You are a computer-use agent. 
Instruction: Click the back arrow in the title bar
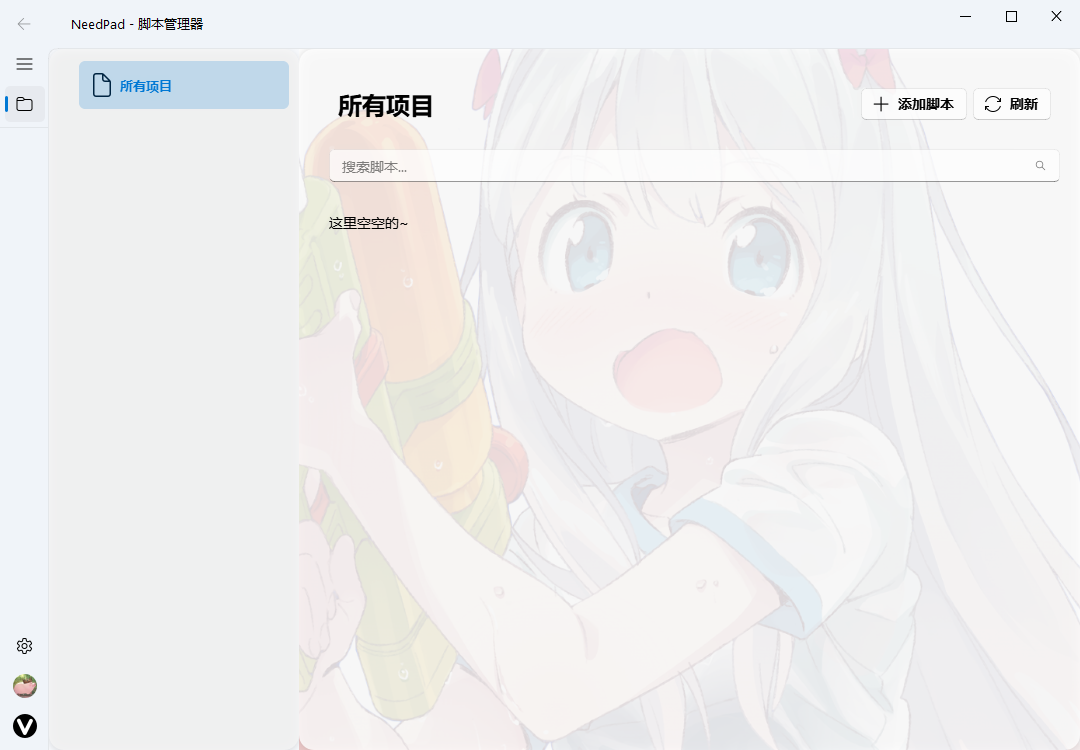tap(23, 23)
